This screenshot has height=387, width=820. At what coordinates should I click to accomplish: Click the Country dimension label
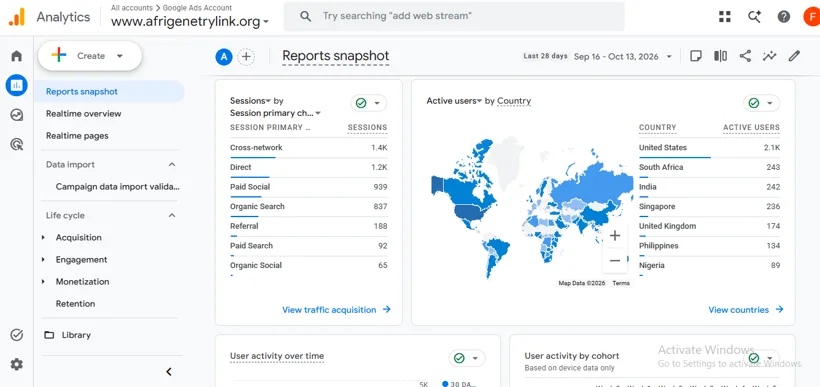coord(514,101)
